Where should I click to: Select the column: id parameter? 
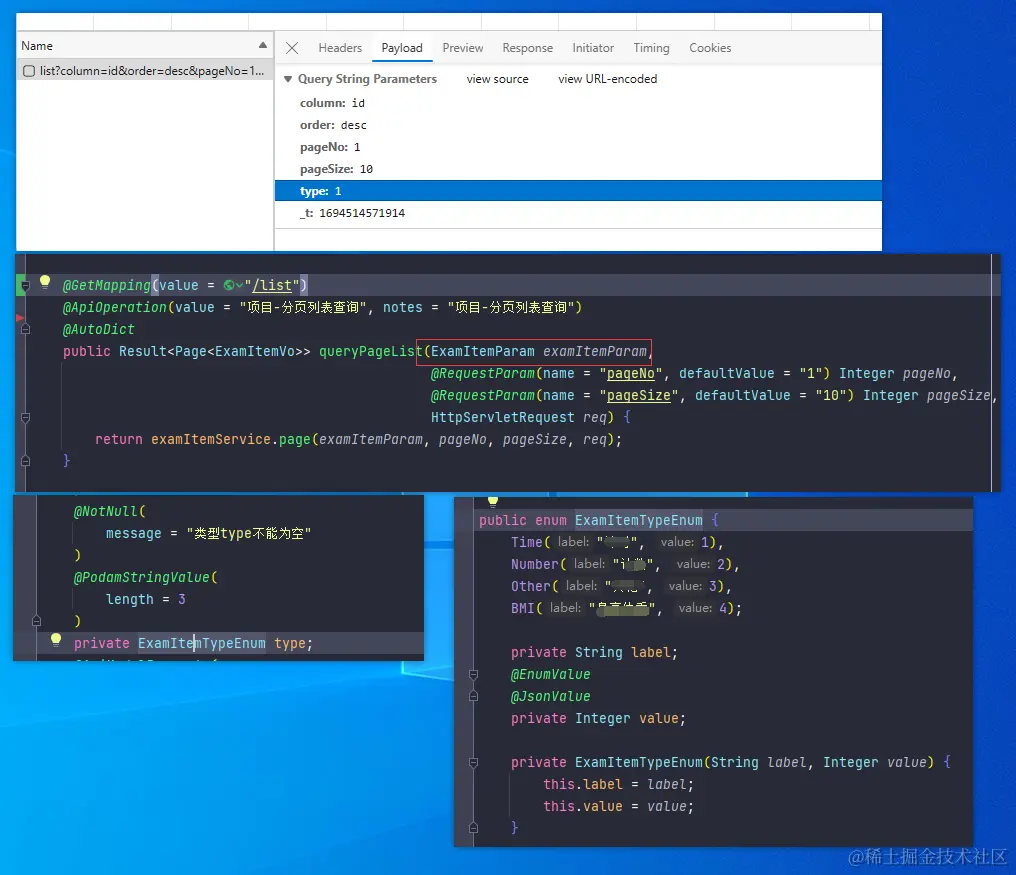pyautogui.click(x=332, y=103)
